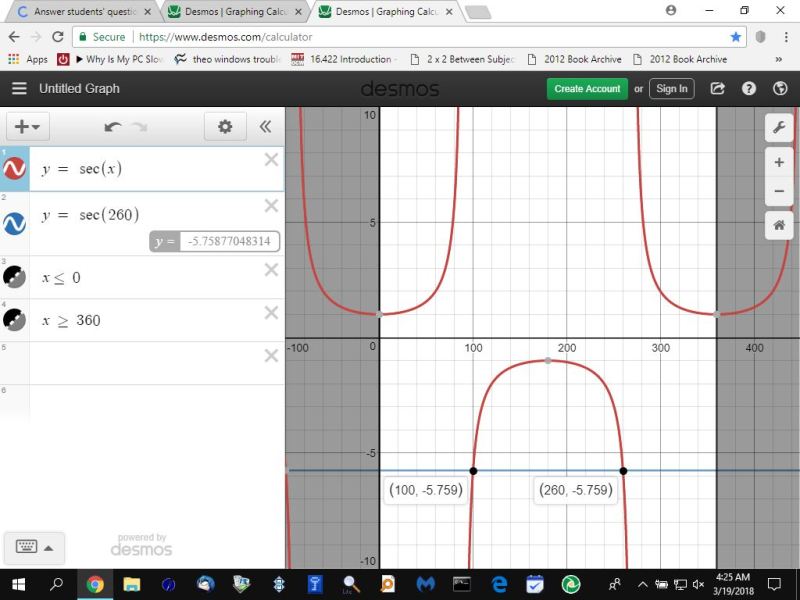Delete the empty expression row 5
Screen dimensions: 800x600
coord(271,355)
